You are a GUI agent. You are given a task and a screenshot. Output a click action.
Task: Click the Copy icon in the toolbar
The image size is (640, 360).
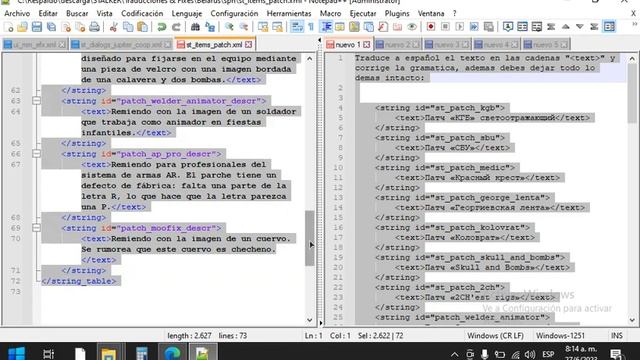click(128, 27)
